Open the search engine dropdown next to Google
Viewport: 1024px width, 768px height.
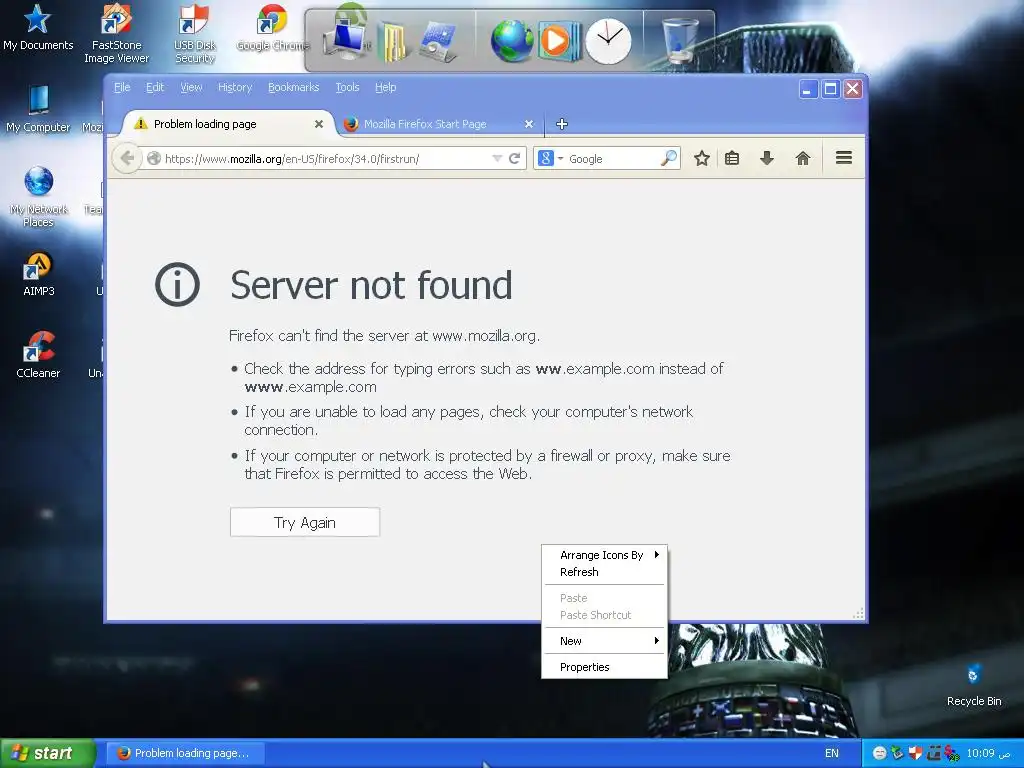(x=560, y=159)
